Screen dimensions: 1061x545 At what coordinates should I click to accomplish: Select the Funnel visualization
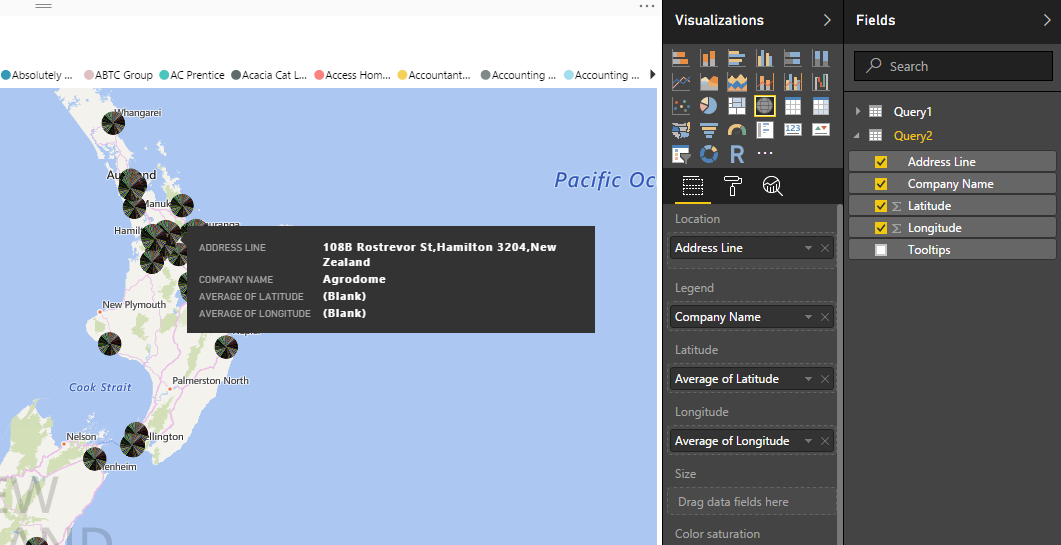[x=708, y=129]
